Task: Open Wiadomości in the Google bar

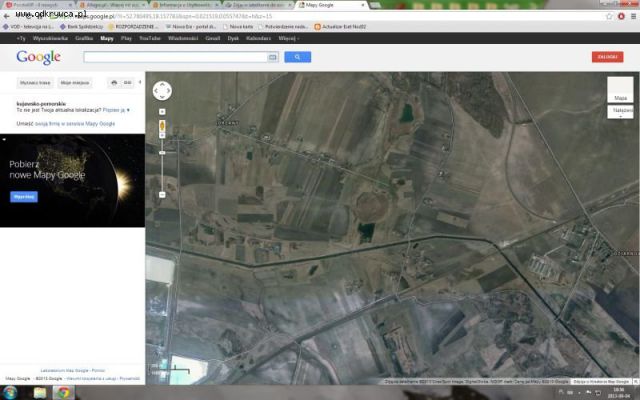Action: [183, 38]
